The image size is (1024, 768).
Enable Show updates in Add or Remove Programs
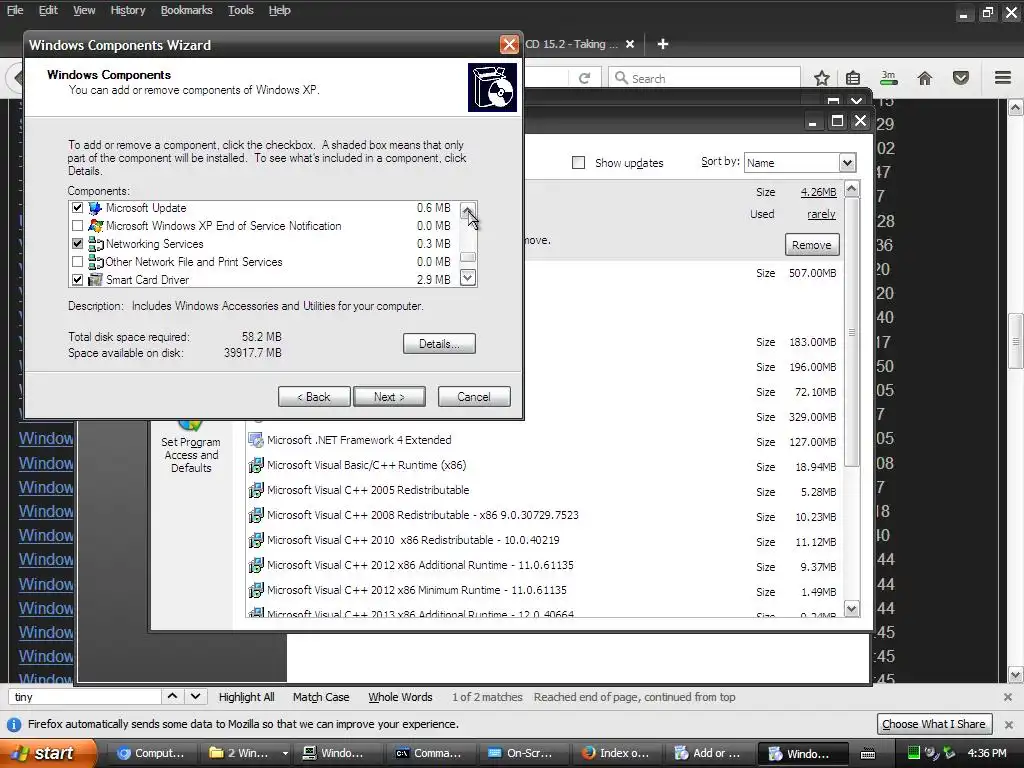tap(579, 163)
